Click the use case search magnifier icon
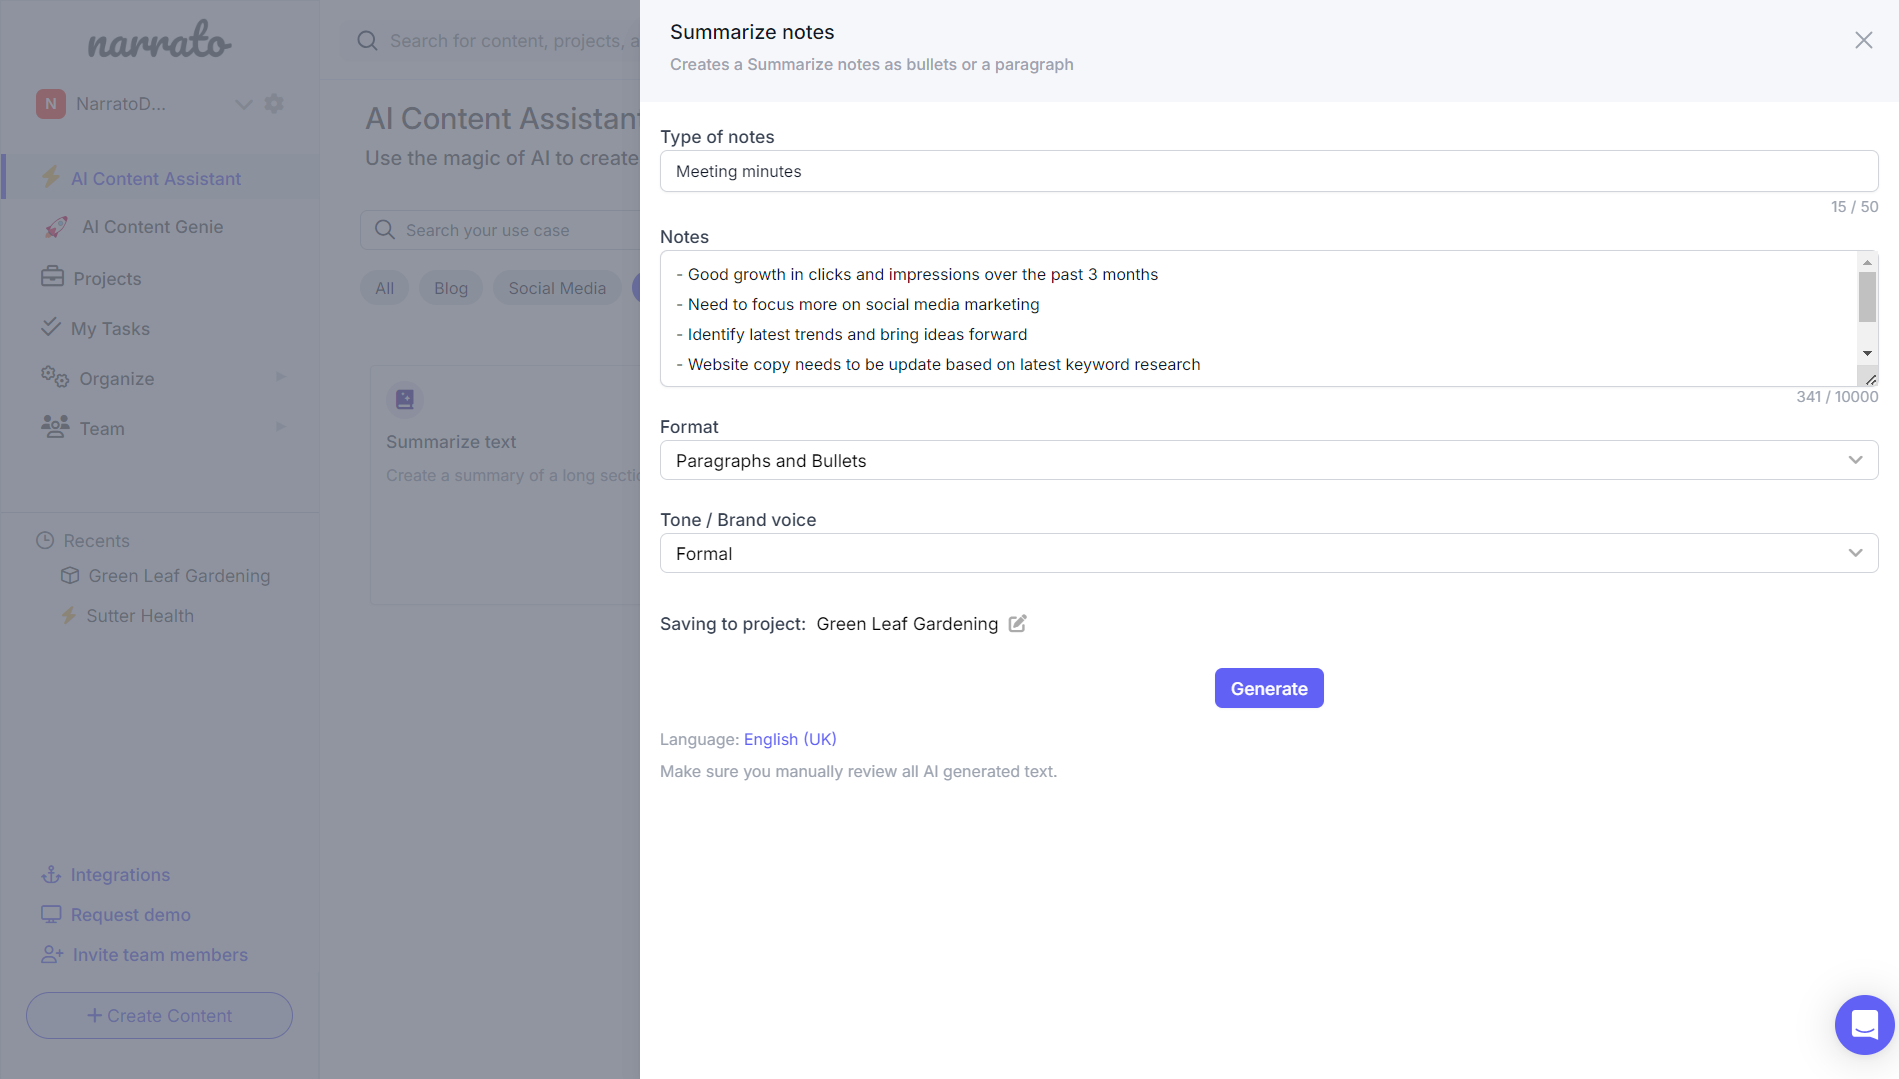Screen dimensions: 1899x1079 click(385, 230)
